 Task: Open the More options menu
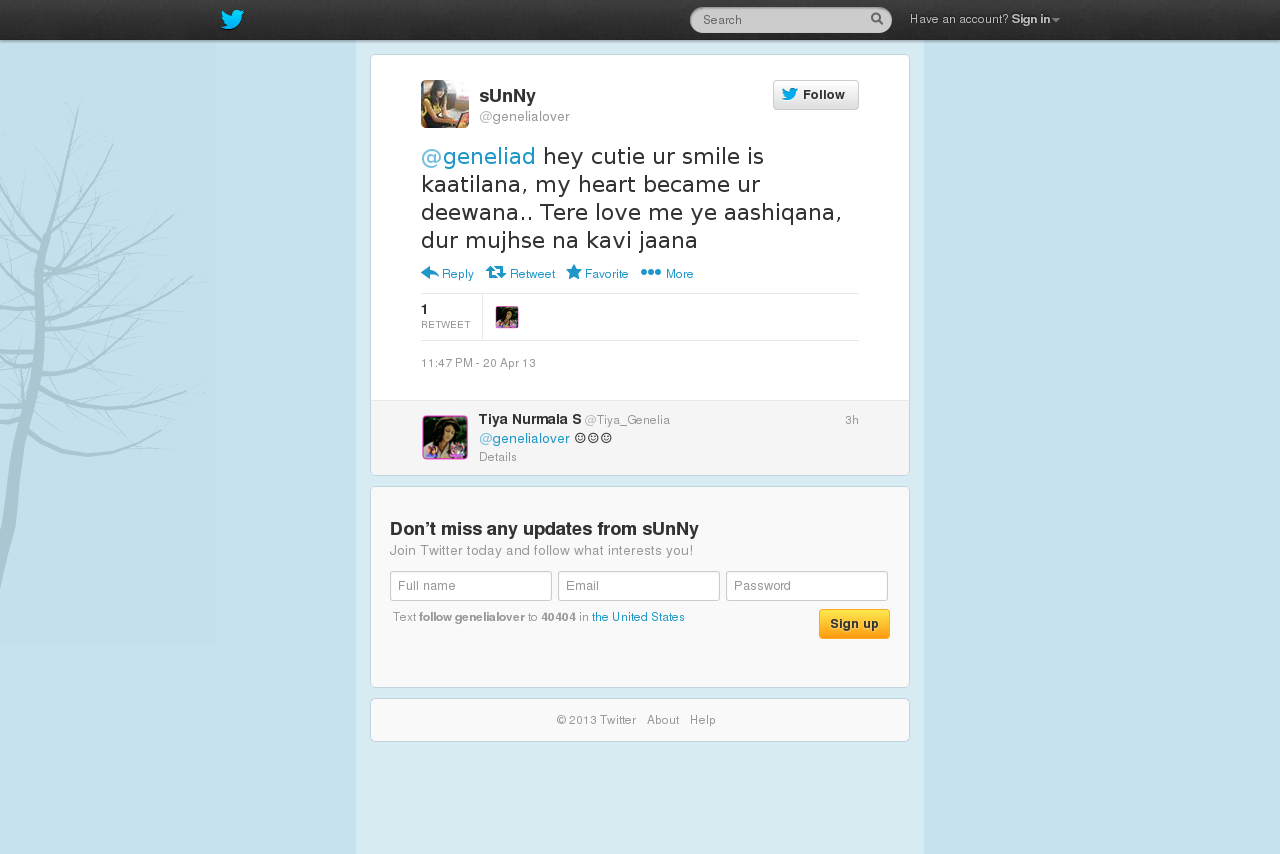tap(667, 273)
